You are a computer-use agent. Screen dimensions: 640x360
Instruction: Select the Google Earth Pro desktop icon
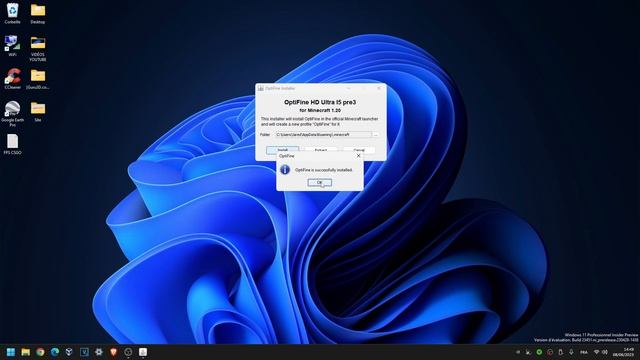tap(13, 114)
